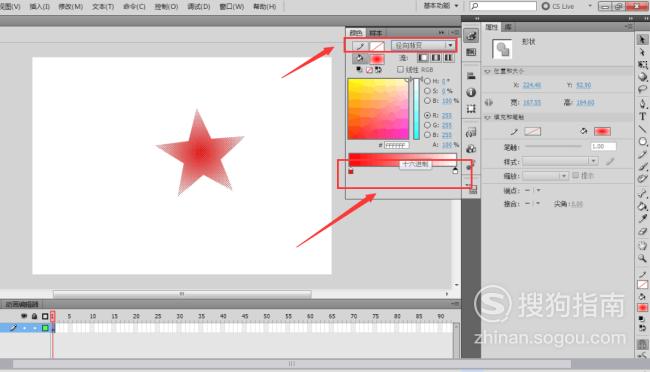Set black and white default colors
The width and height of the screenshot is (650, 372).
(x=359, y=70)
